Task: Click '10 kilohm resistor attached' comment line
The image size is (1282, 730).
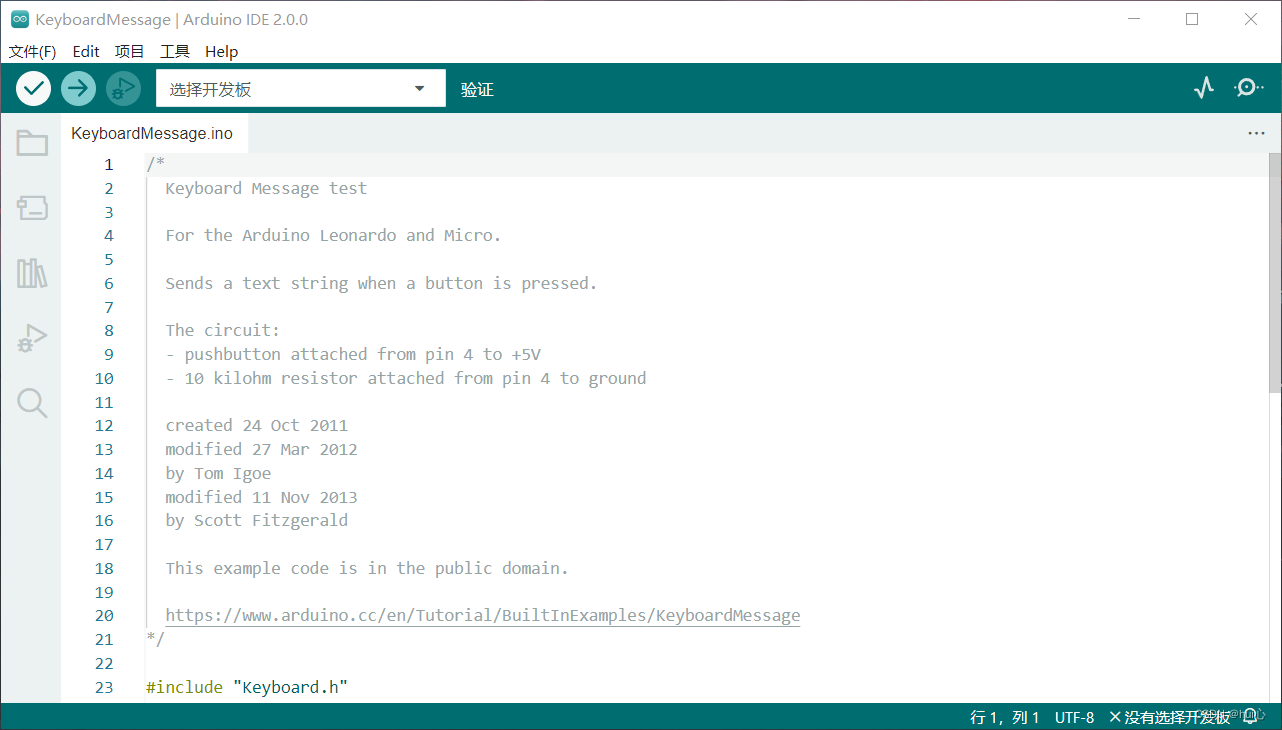Action: [406, 379]
